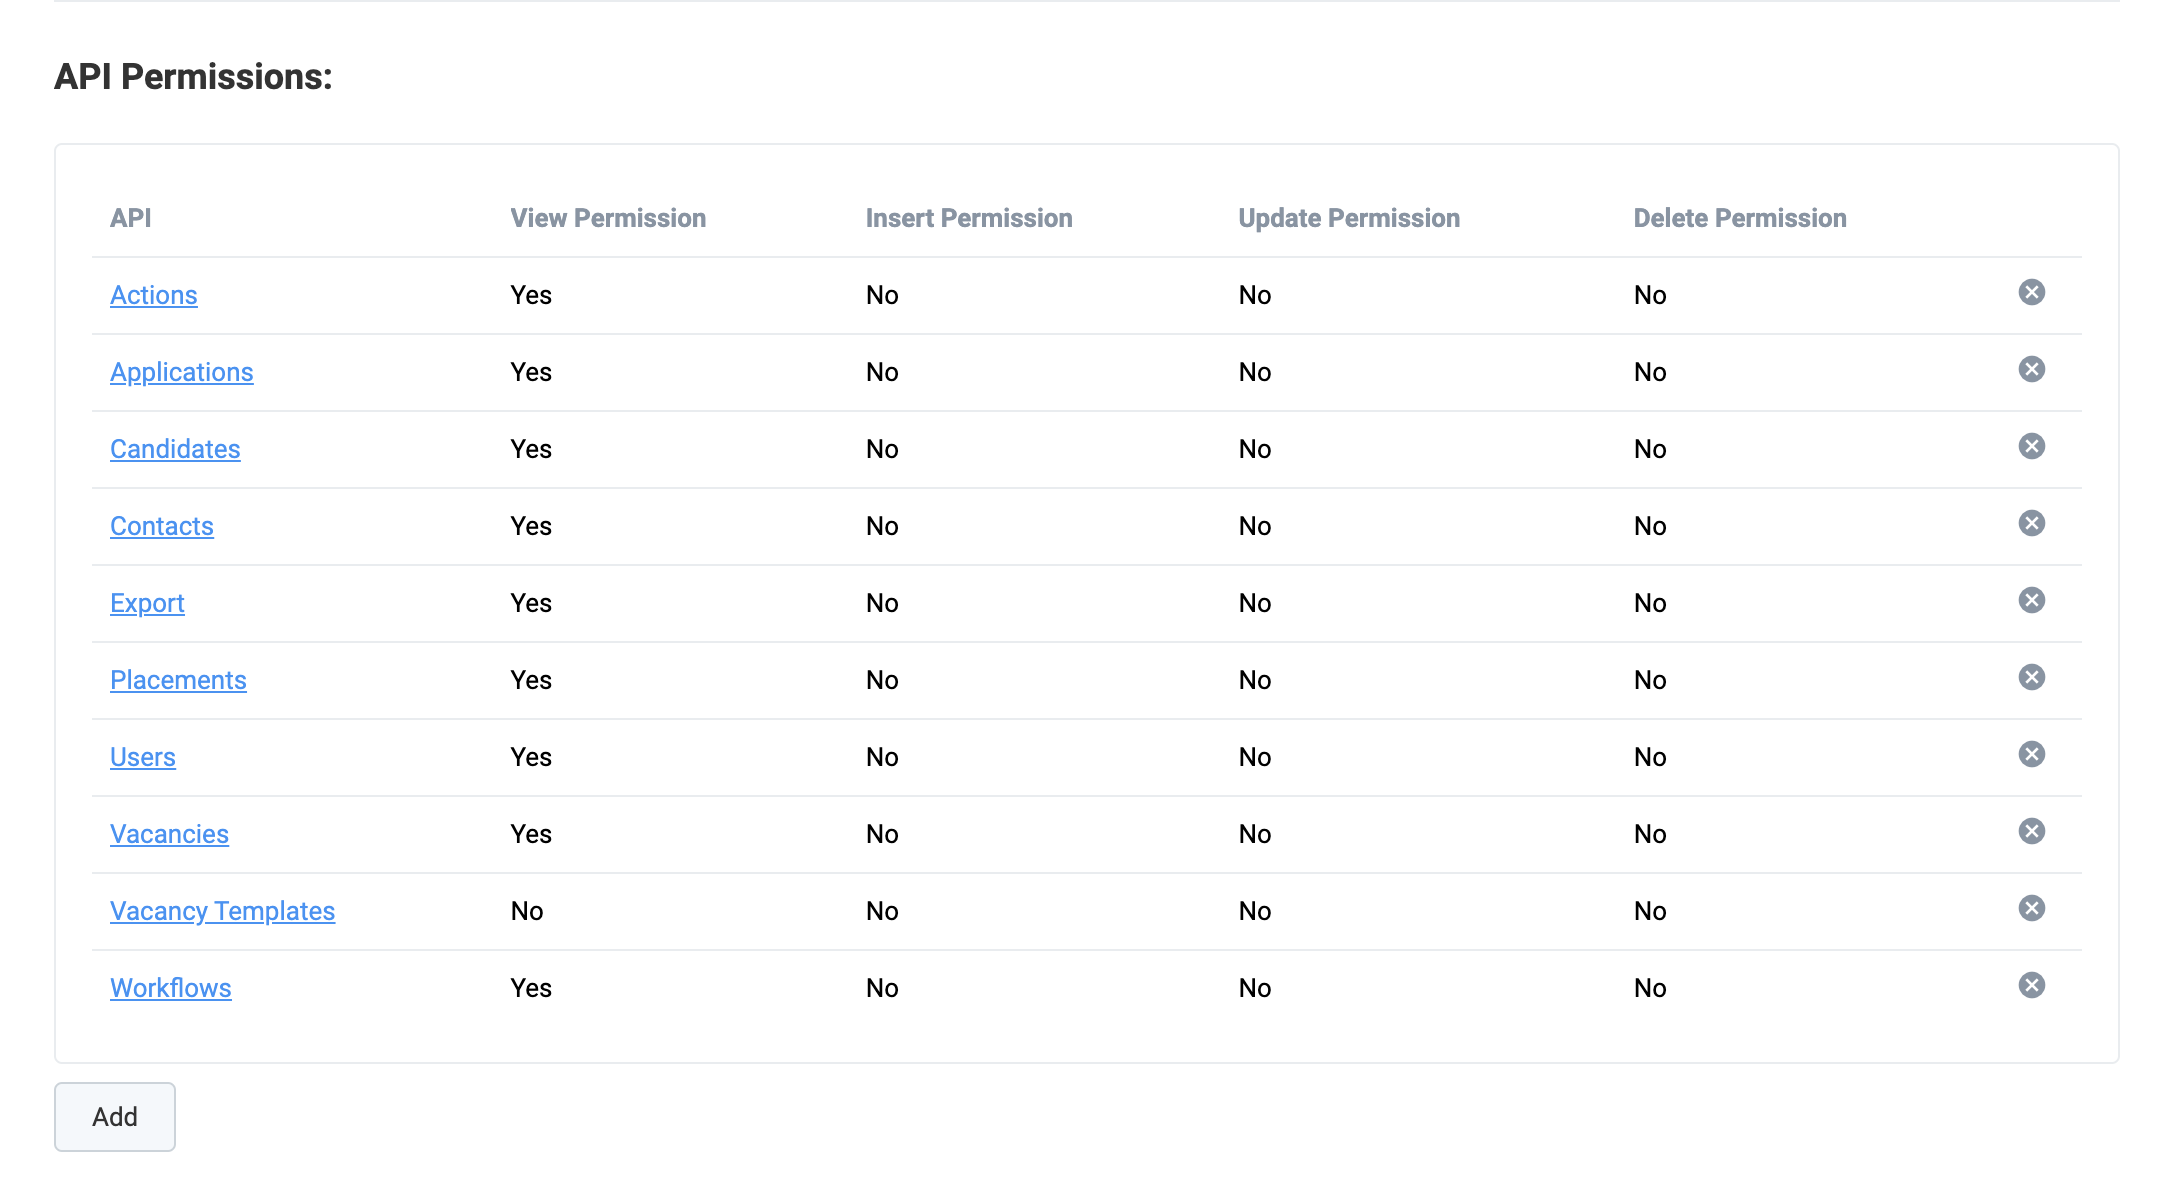Click the Export API link

click(147, 603)
